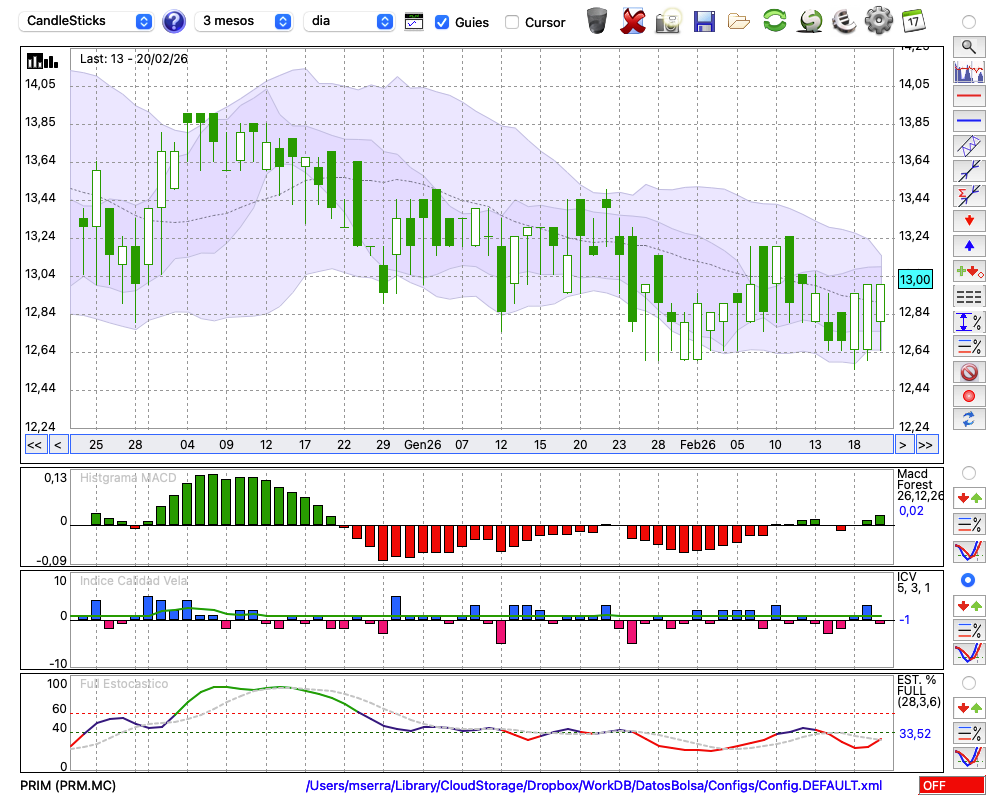Click the cyan 13,00 price label
1000x800 pixels.
pos(915,279)
